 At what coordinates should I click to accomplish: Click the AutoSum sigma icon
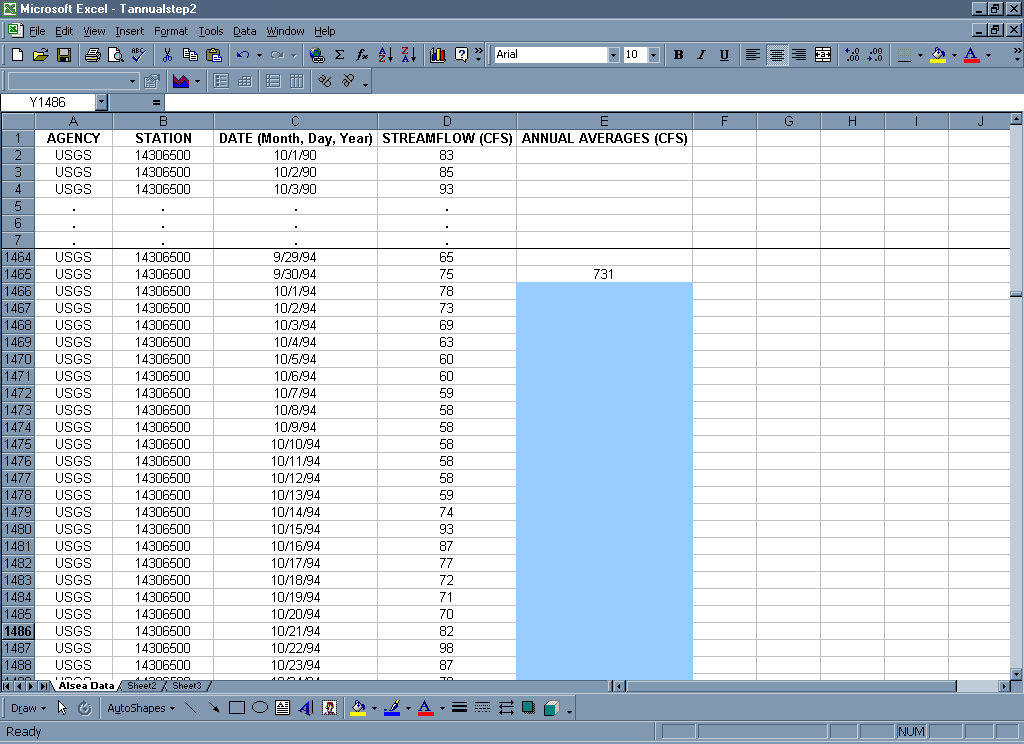(339, 55)
